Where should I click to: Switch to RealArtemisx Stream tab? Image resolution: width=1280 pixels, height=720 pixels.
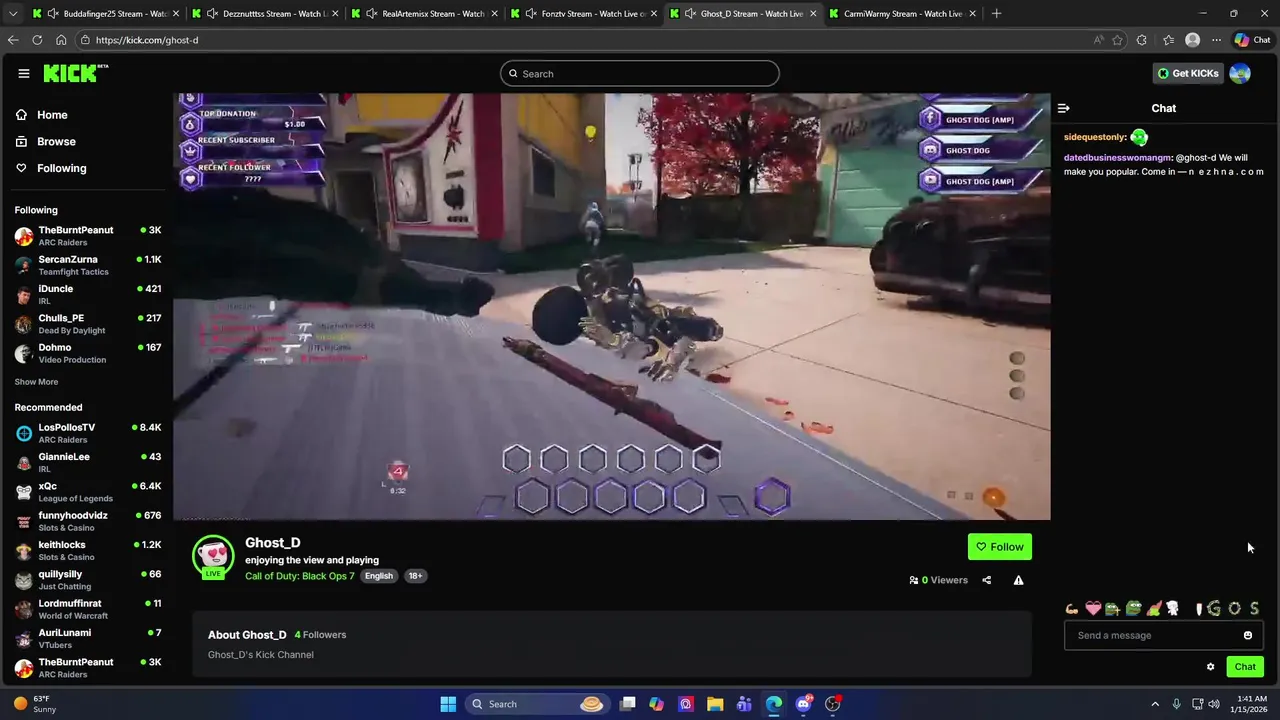(423, 14)
